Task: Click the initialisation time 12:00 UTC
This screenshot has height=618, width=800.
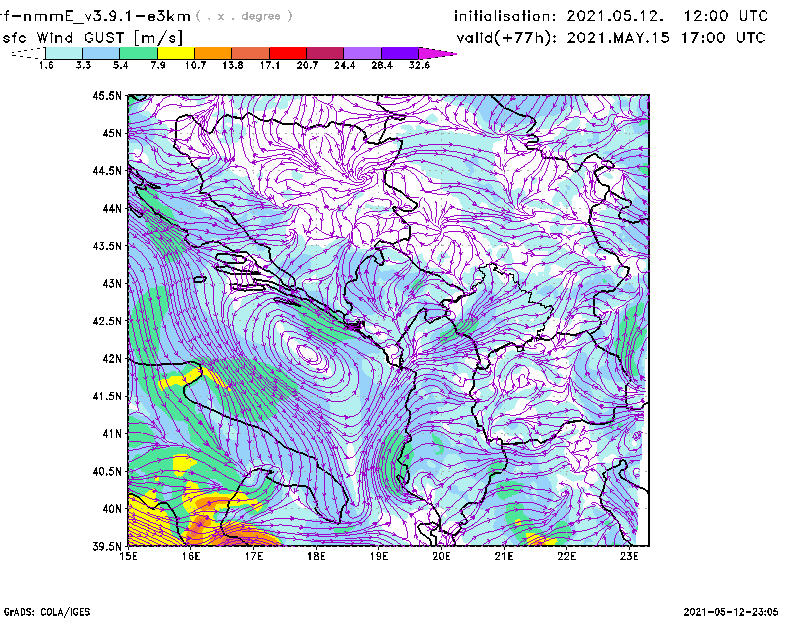Action: click(x=726, y=16)
